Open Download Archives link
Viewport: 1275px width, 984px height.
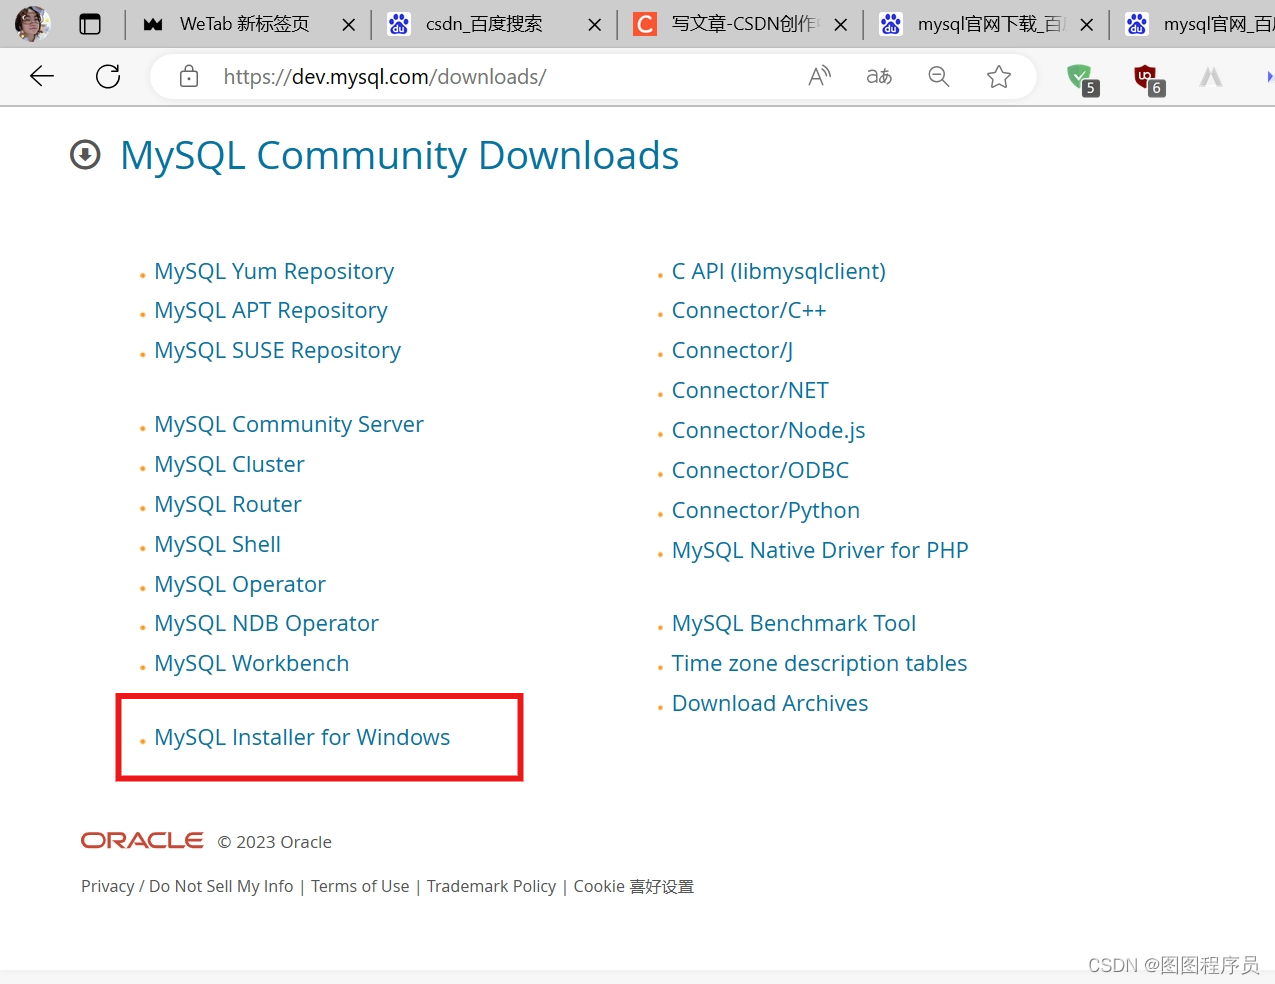[770, 704]
